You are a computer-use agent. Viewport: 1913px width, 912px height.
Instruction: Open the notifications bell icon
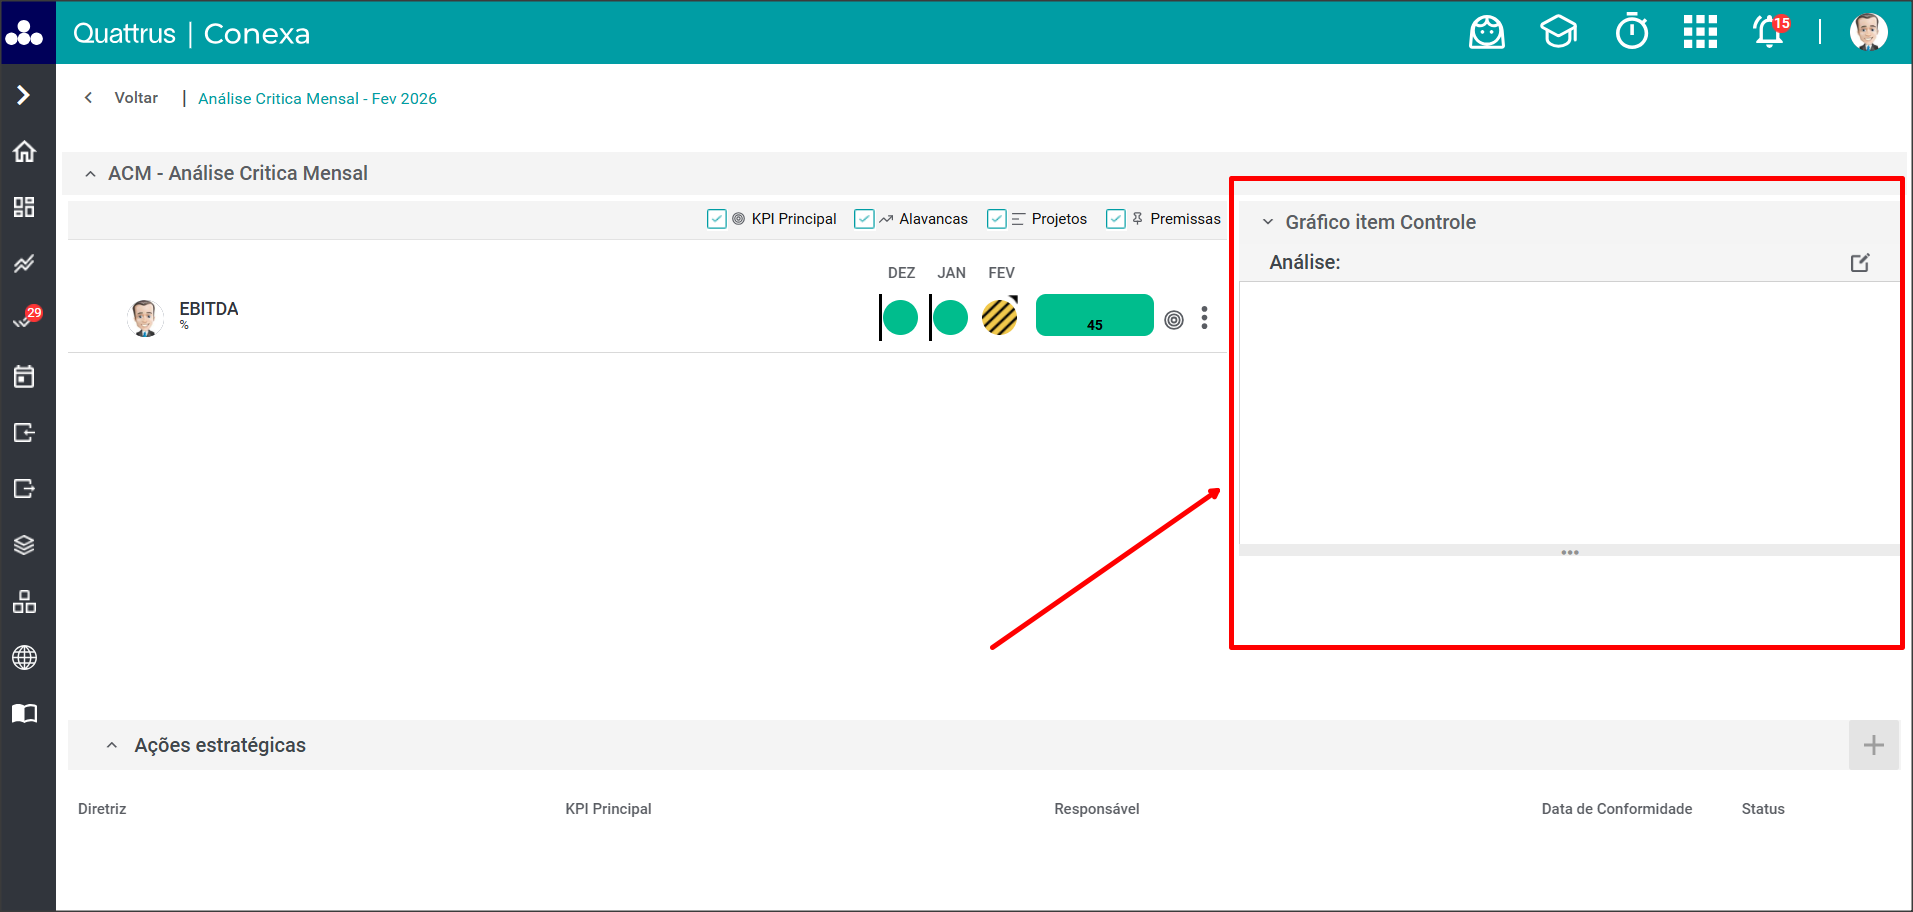[x=1768, y=33]
